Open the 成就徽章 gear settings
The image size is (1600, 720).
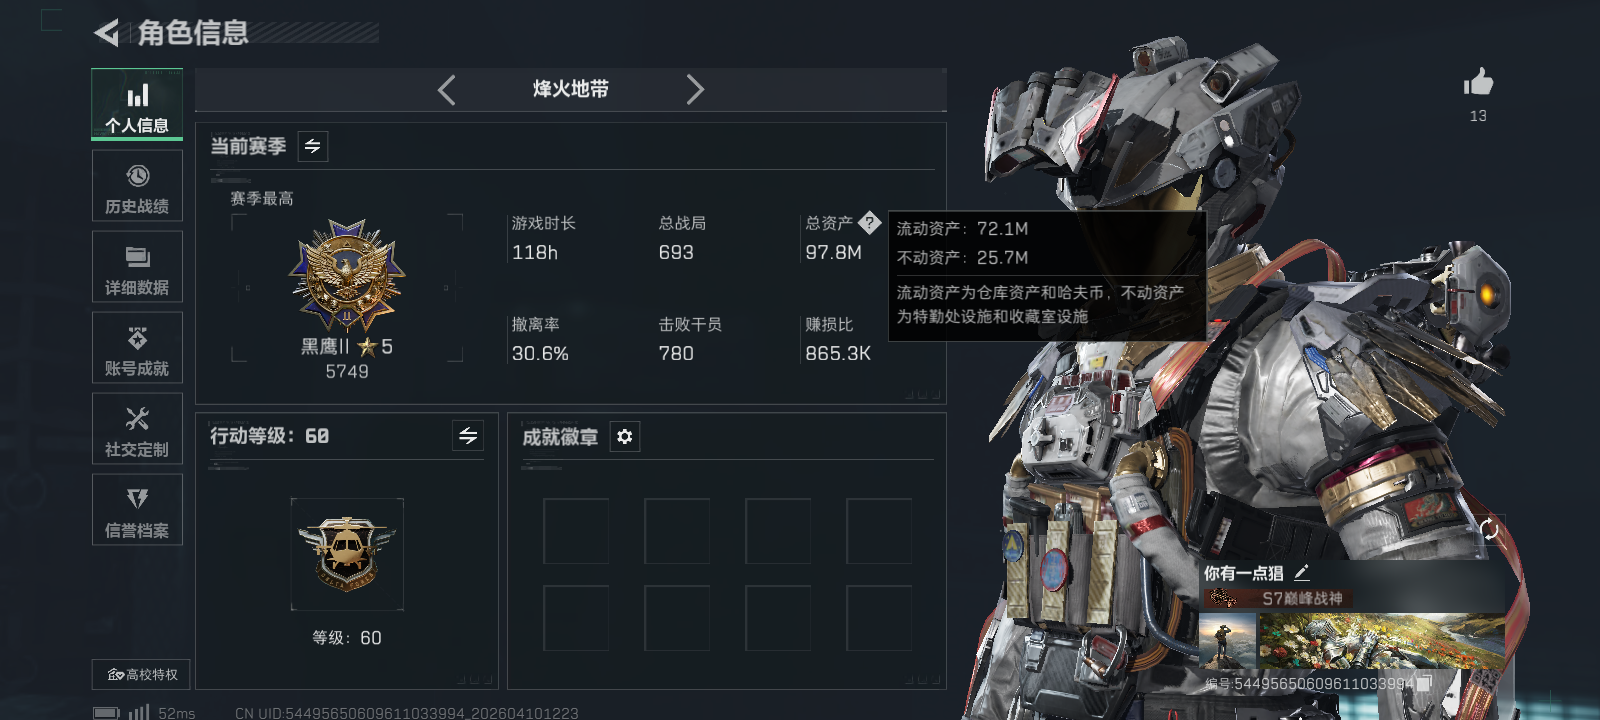(625, 437)
